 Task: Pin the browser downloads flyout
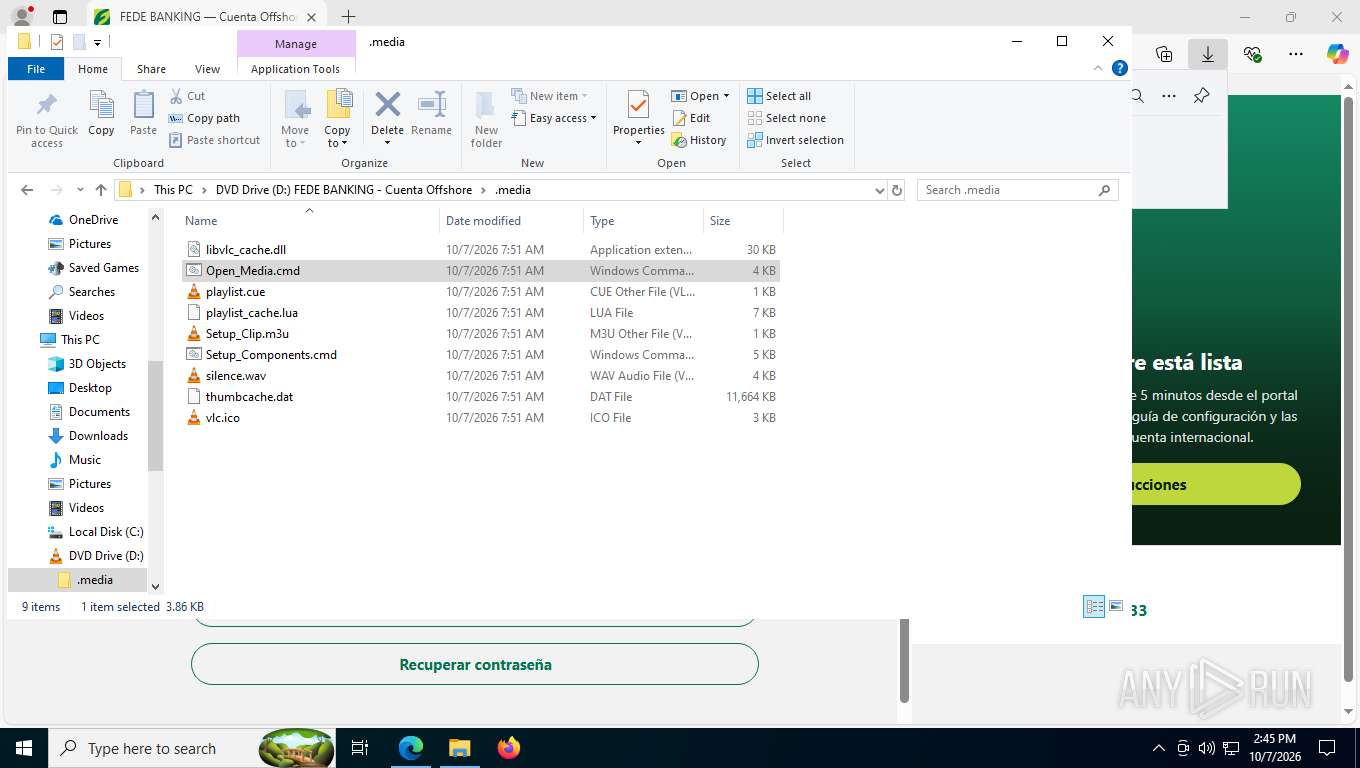pyautogui.click(x=1202, y=96)
